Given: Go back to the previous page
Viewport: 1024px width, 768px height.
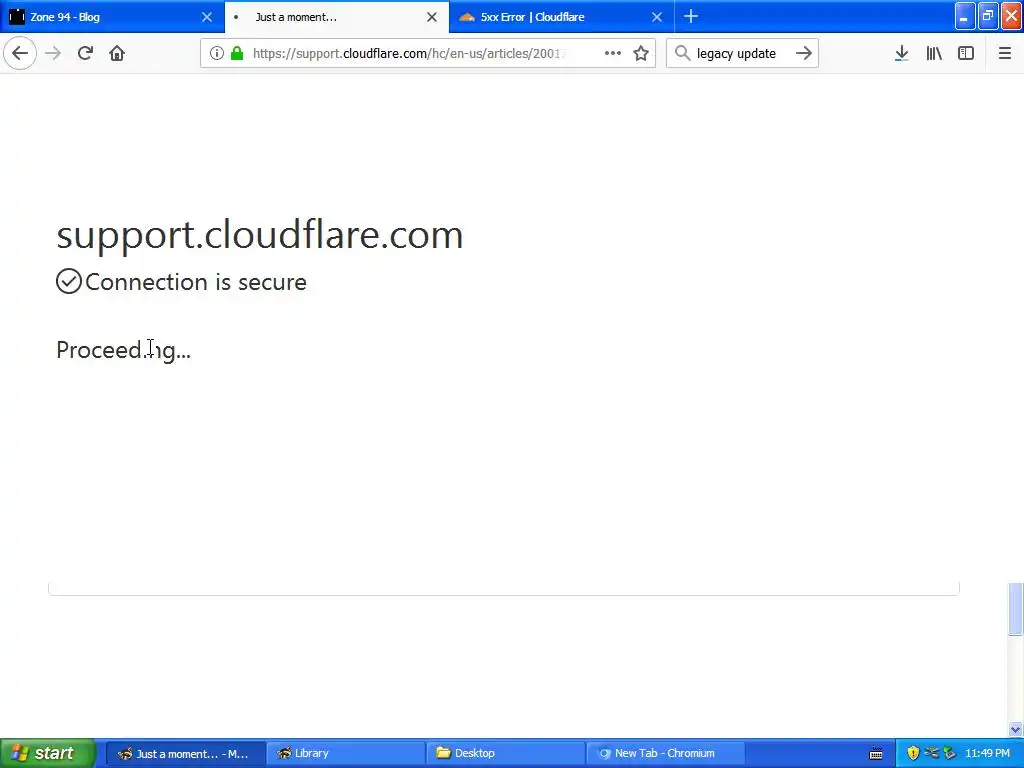Looking at the screenshot, I should [x=20, y=53].
